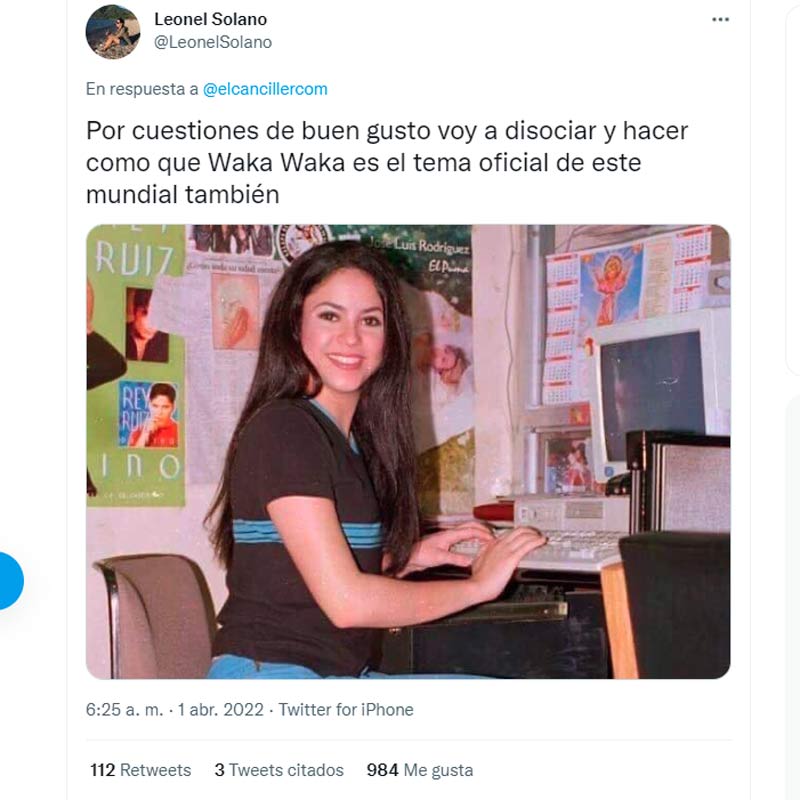Click the Twitter for iPhone source link

(x=346, y=710)
